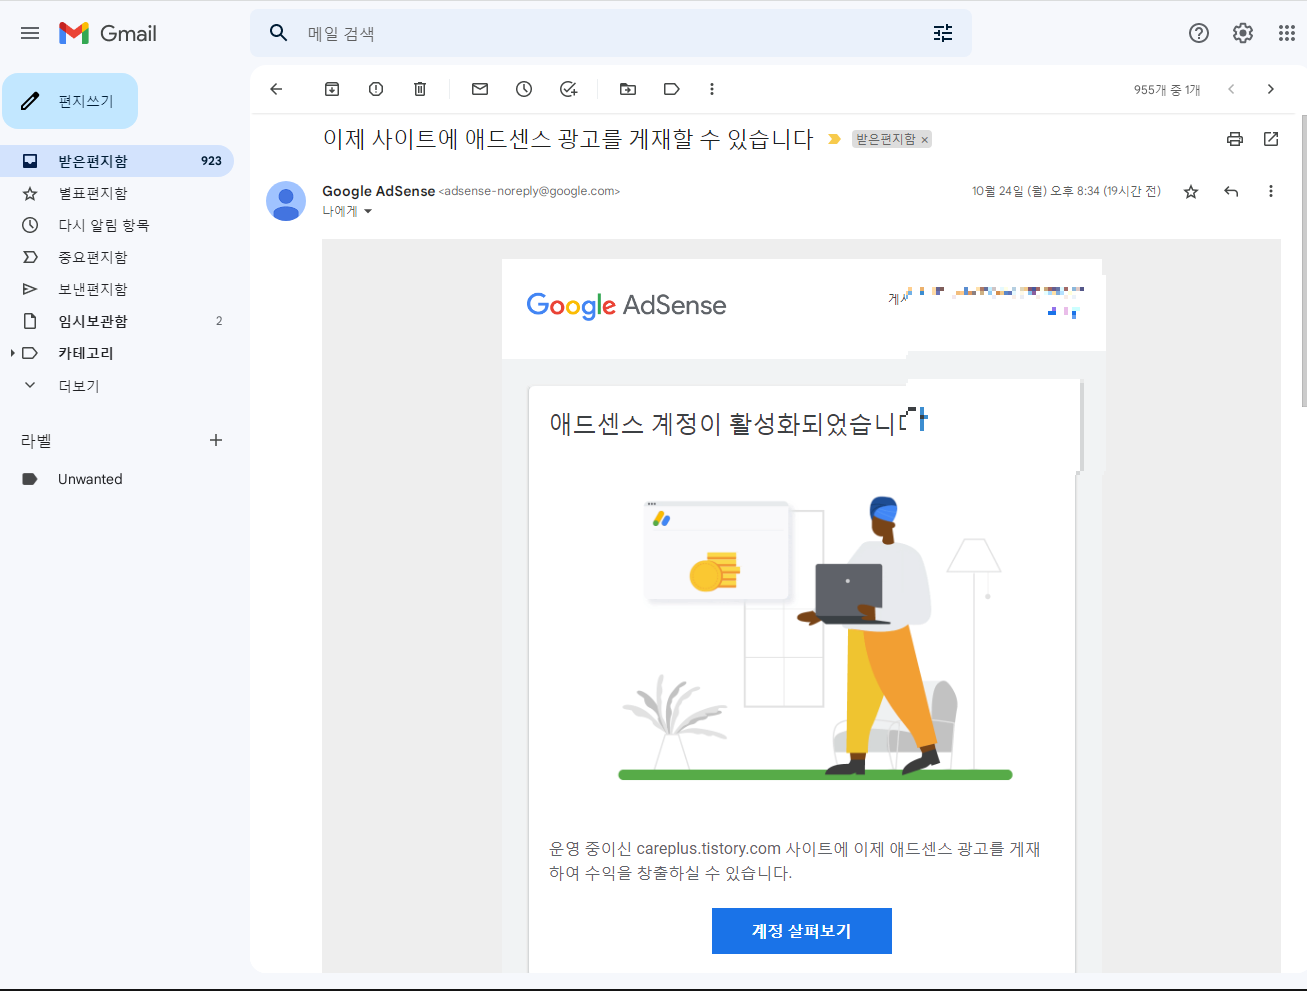Create new label with plus icon

[x=216, y=440]
